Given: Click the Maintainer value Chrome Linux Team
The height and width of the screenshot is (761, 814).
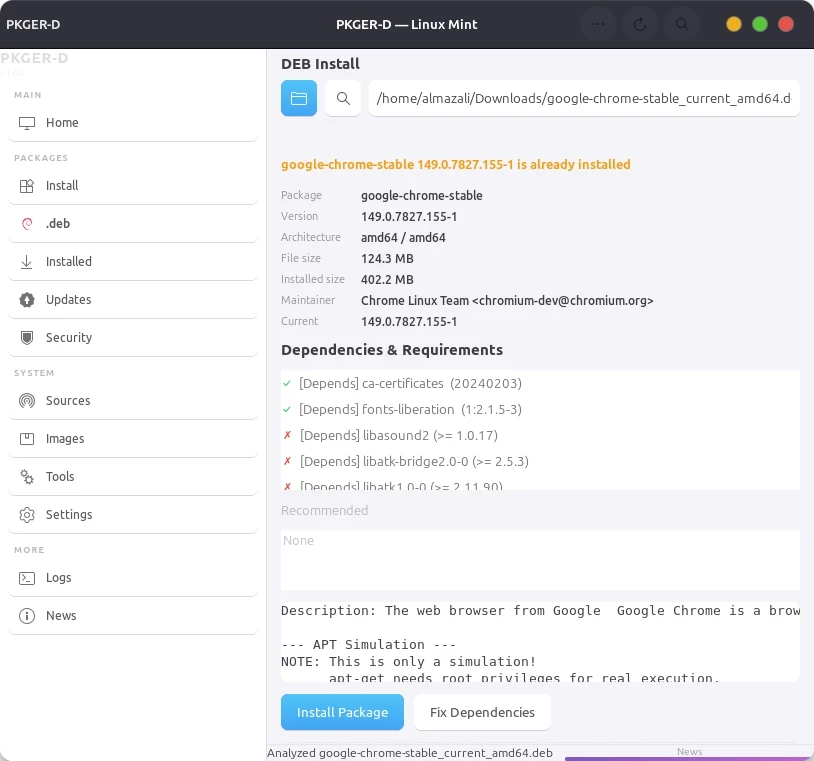Looking at the screenshot, I should (x=507, y=301).
